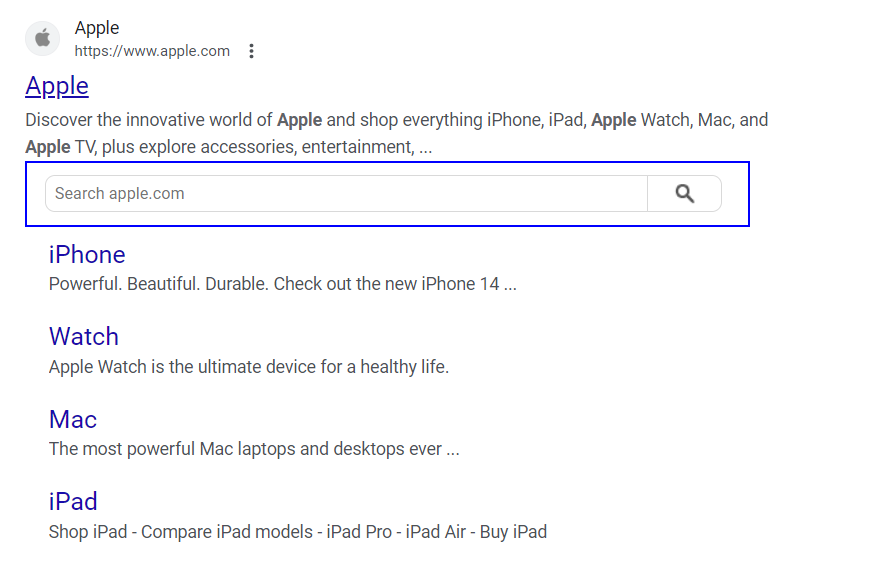This screenshot has height=581, width=873.
Task: Click 'Buy iPad' in the iPad description
Action: click(513, 532)
